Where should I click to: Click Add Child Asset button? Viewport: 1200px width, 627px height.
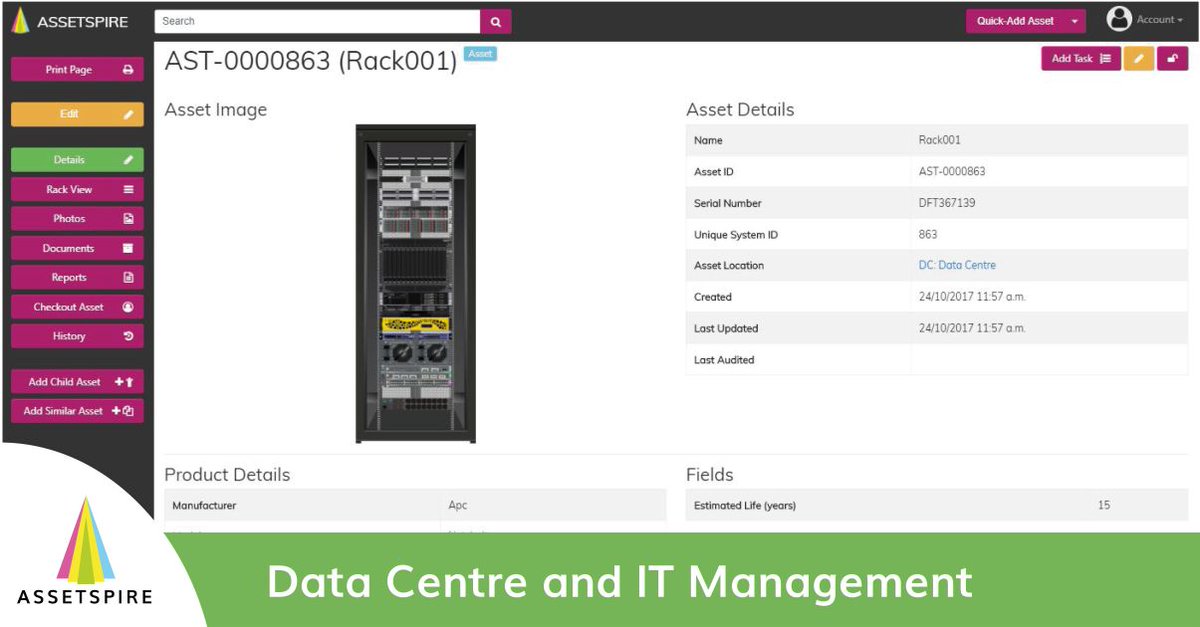pos(77,382)
